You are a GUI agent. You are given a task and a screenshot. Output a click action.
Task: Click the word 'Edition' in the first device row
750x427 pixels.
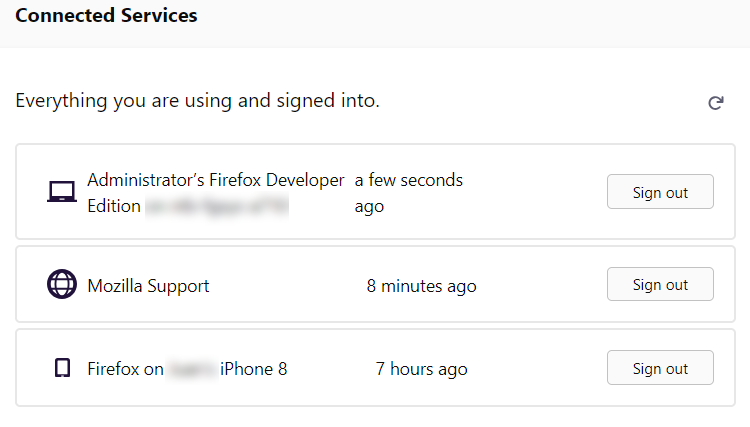(114, 206)
